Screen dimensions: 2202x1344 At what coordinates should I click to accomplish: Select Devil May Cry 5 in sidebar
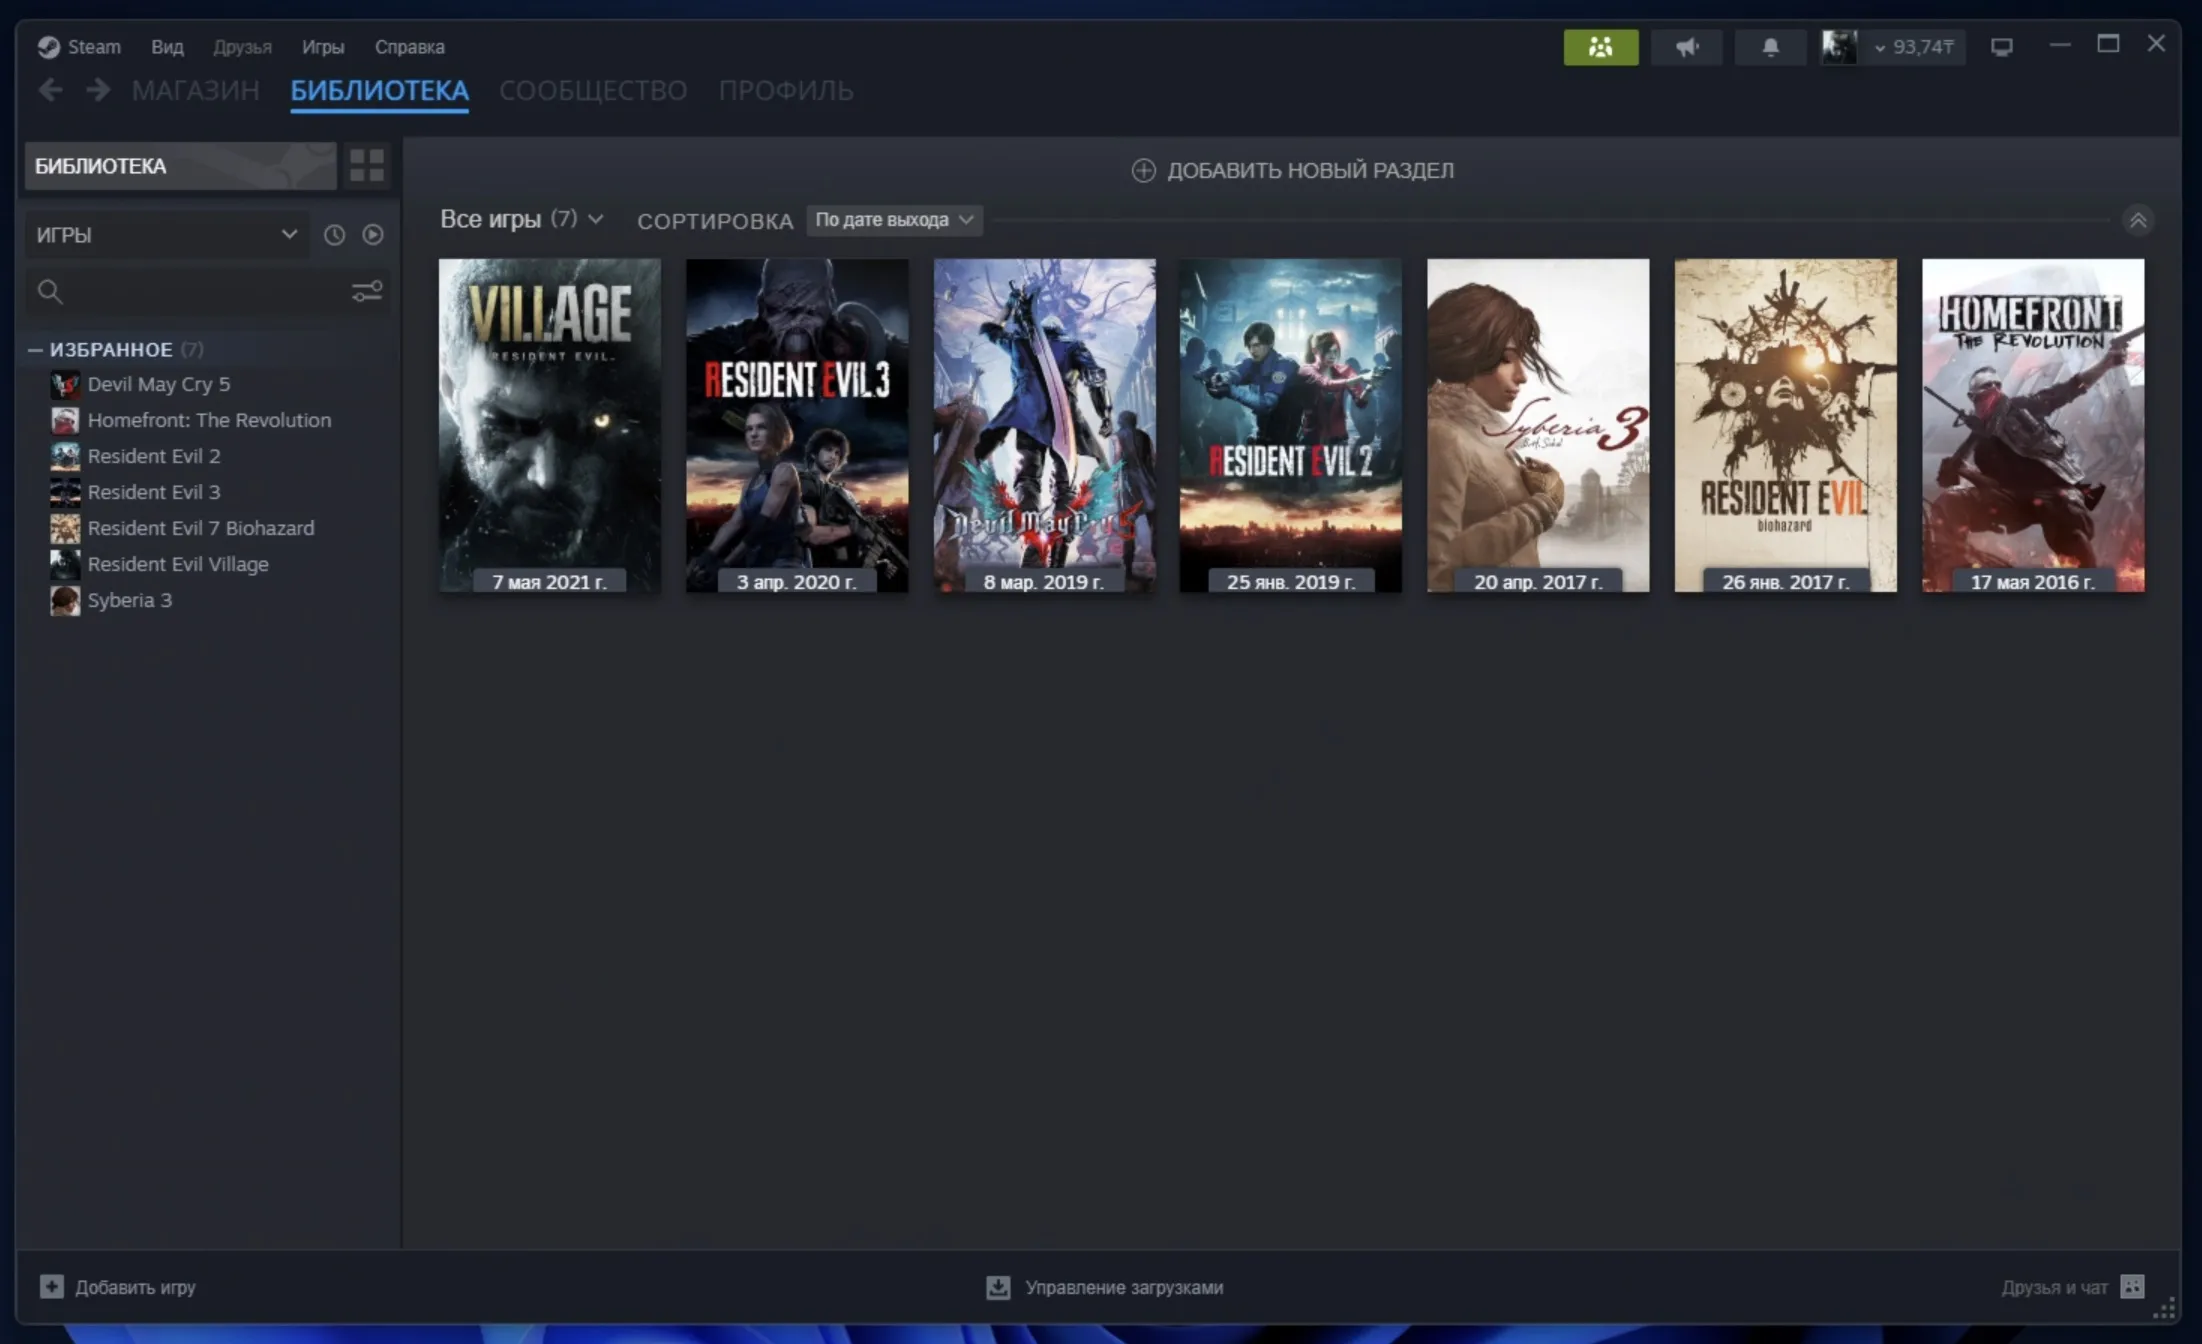click(x=159, y=384)
